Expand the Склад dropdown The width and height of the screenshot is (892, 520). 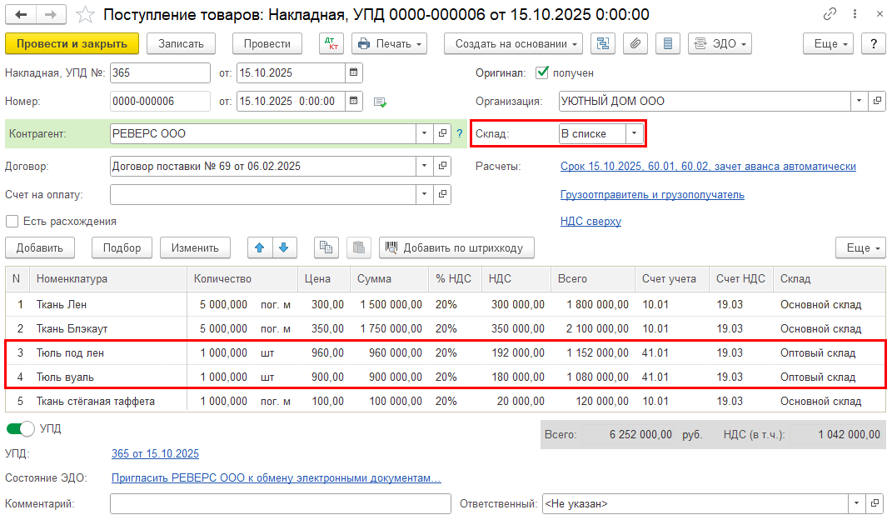click(634, 134)
